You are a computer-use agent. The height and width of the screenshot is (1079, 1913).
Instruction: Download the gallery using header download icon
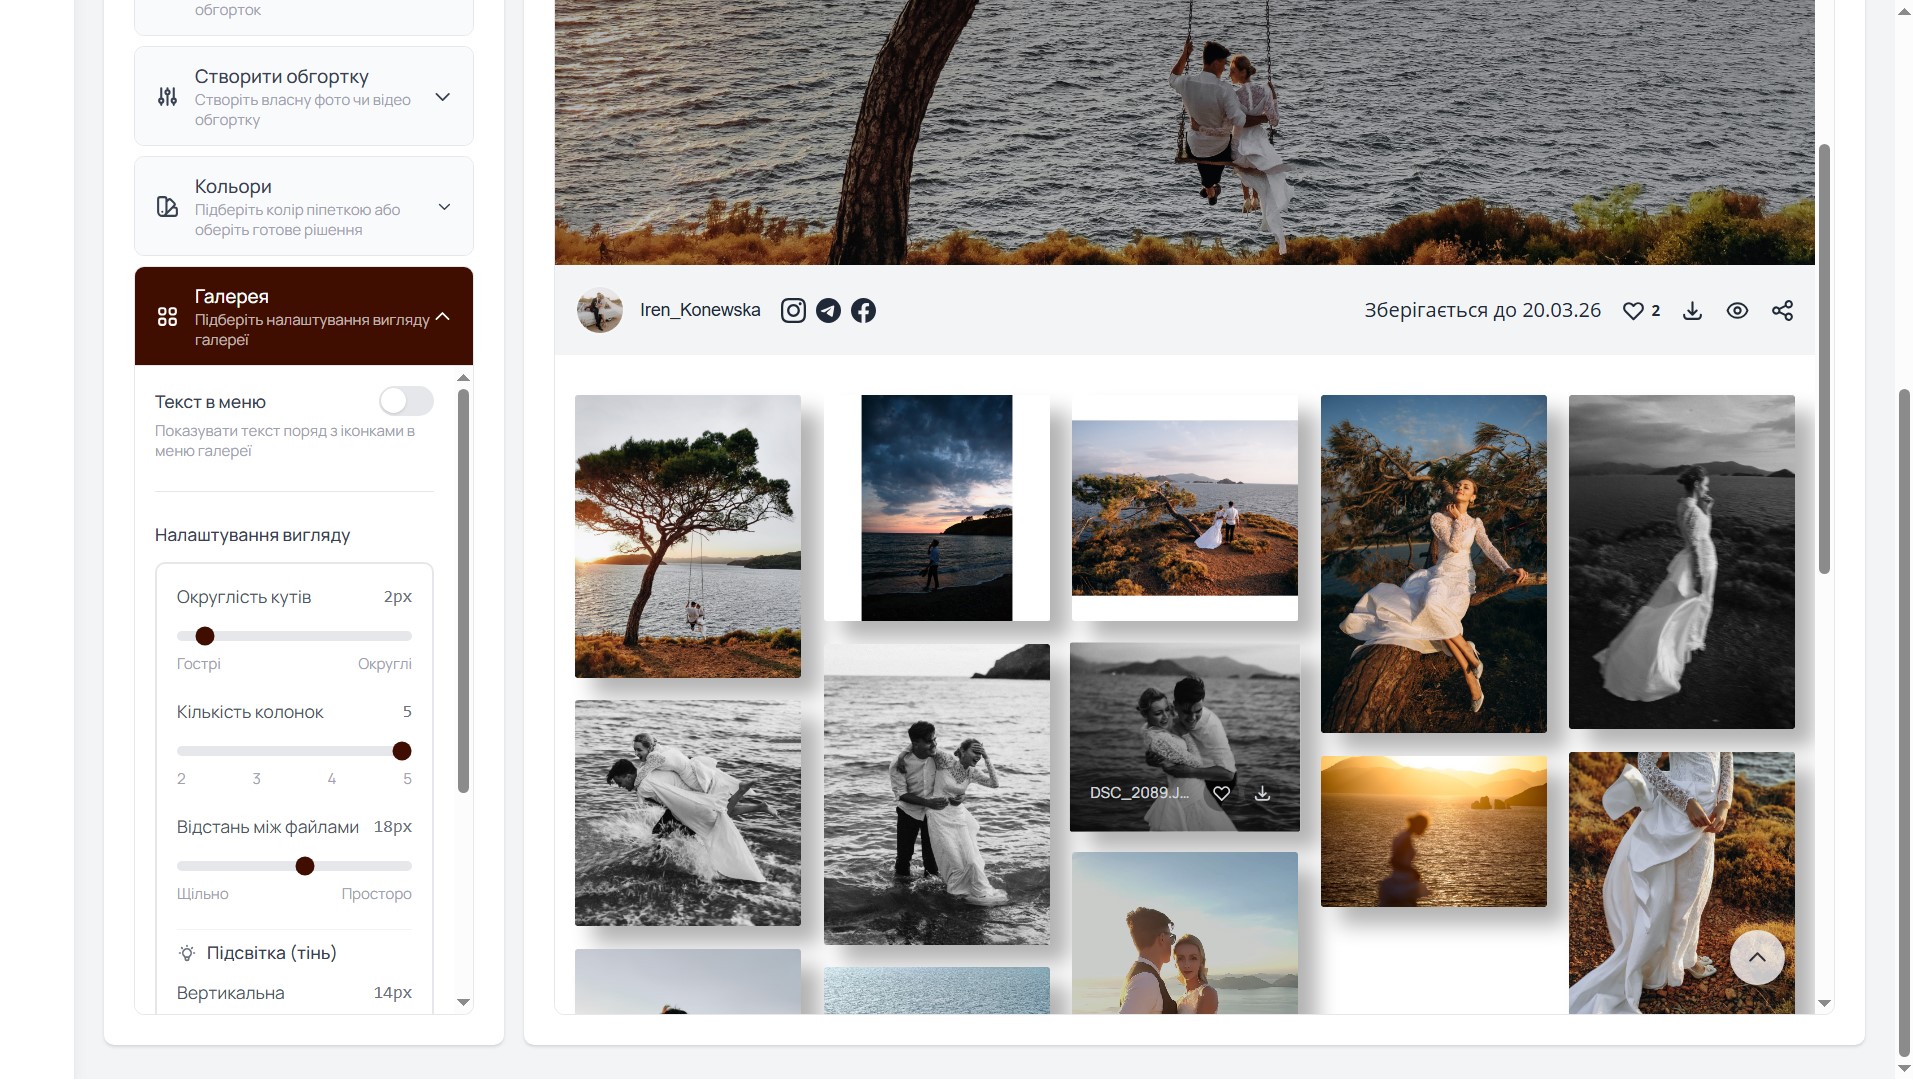(1692, 311)
